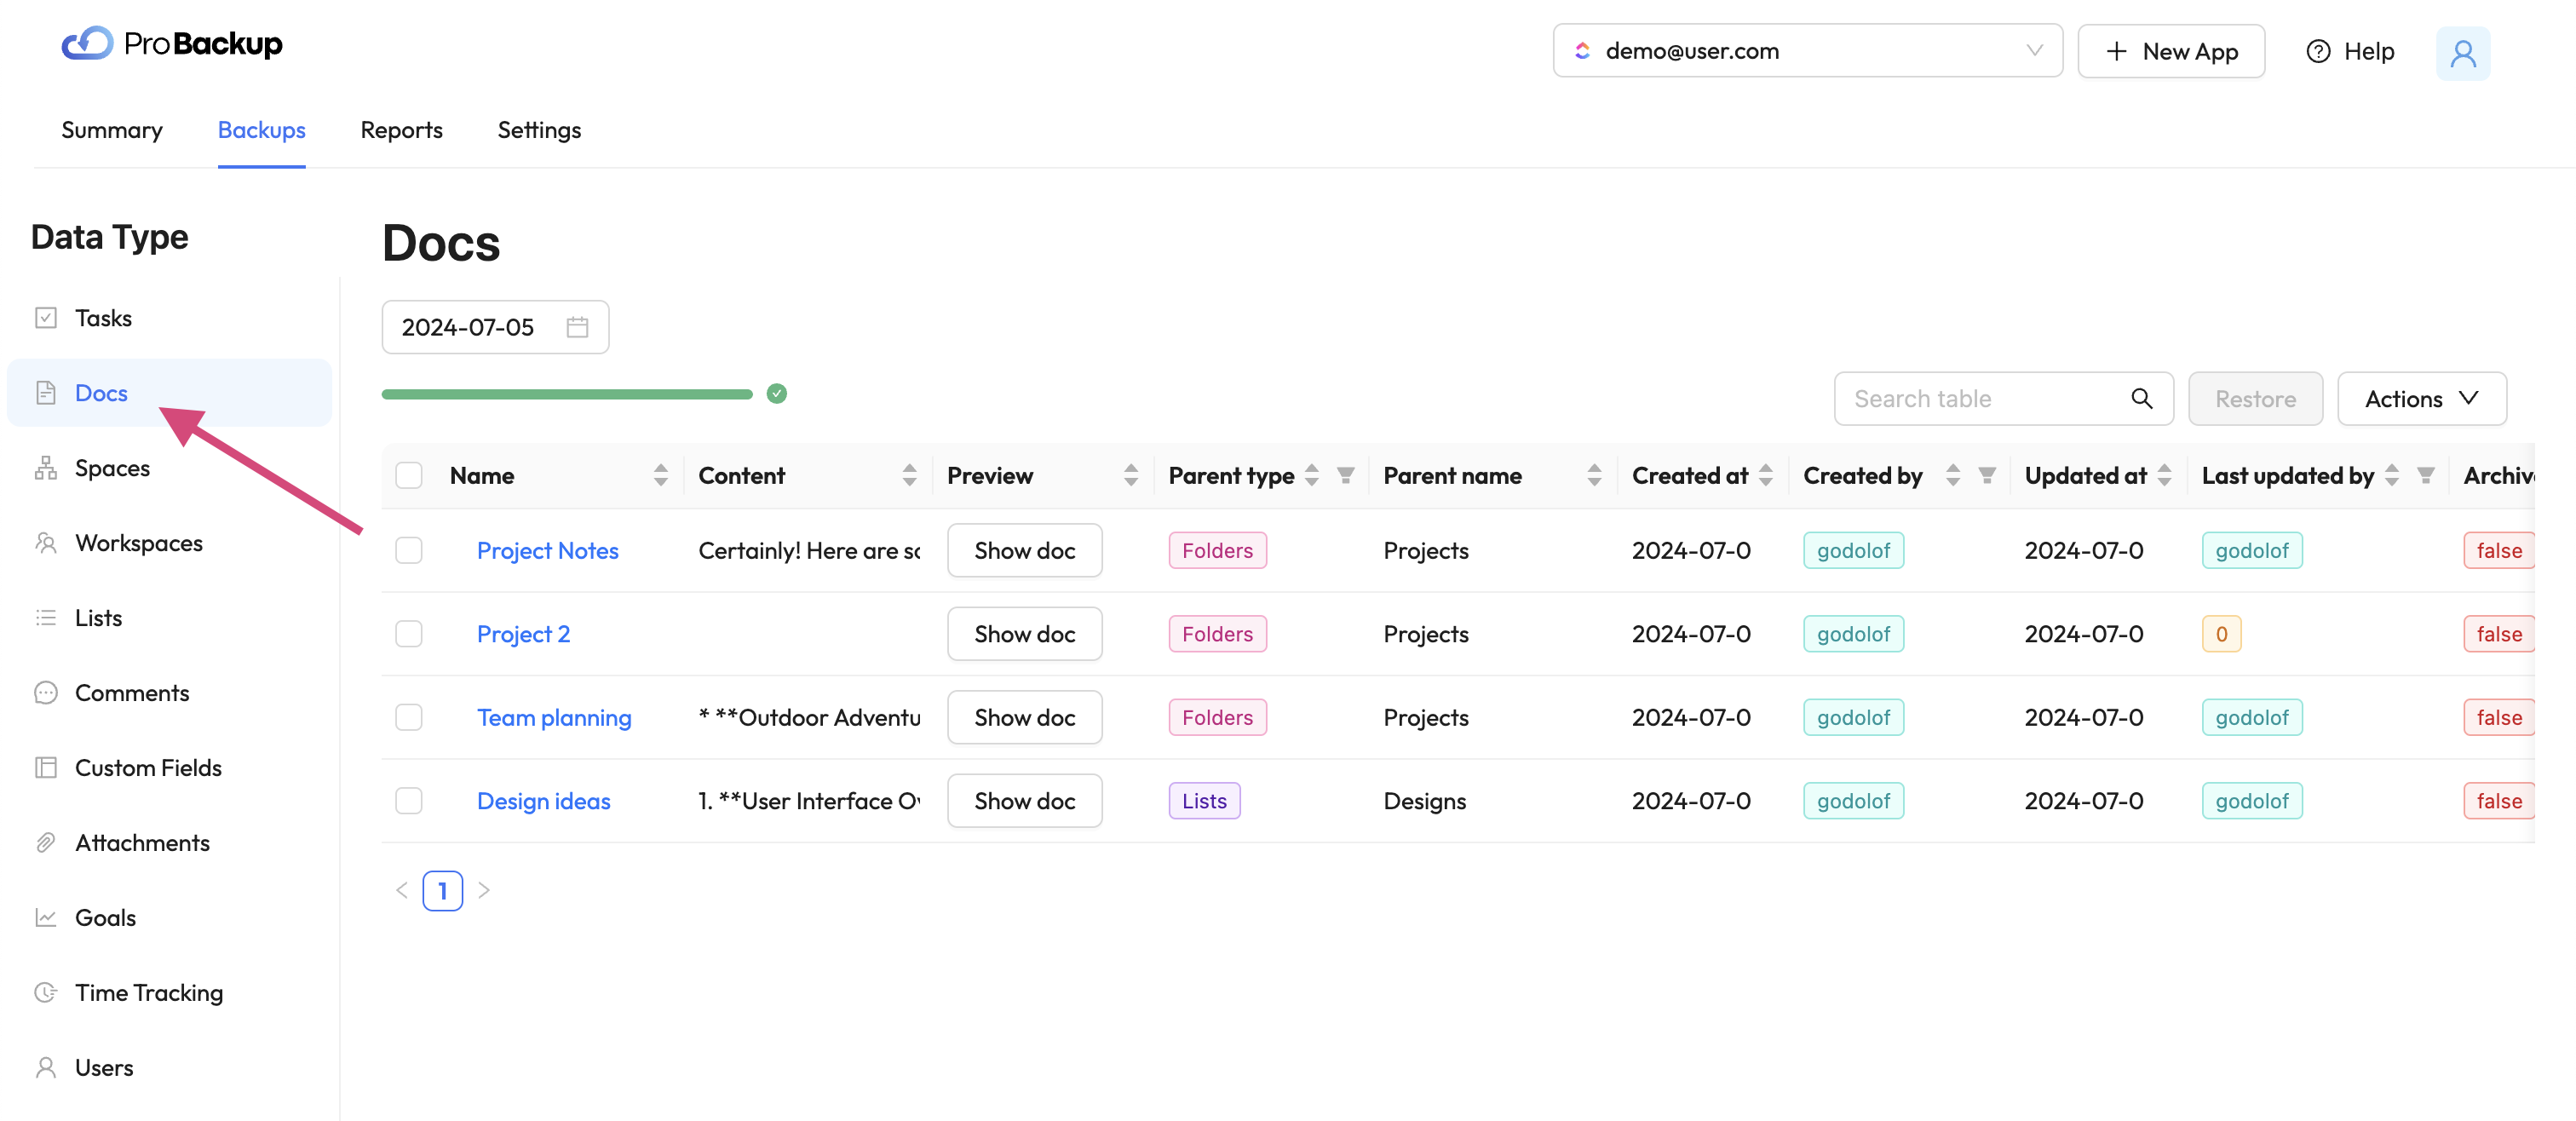Click the orange 0 tag in Project 2 row
The image size is (2576, 1121).
[x=2221, y=634]
